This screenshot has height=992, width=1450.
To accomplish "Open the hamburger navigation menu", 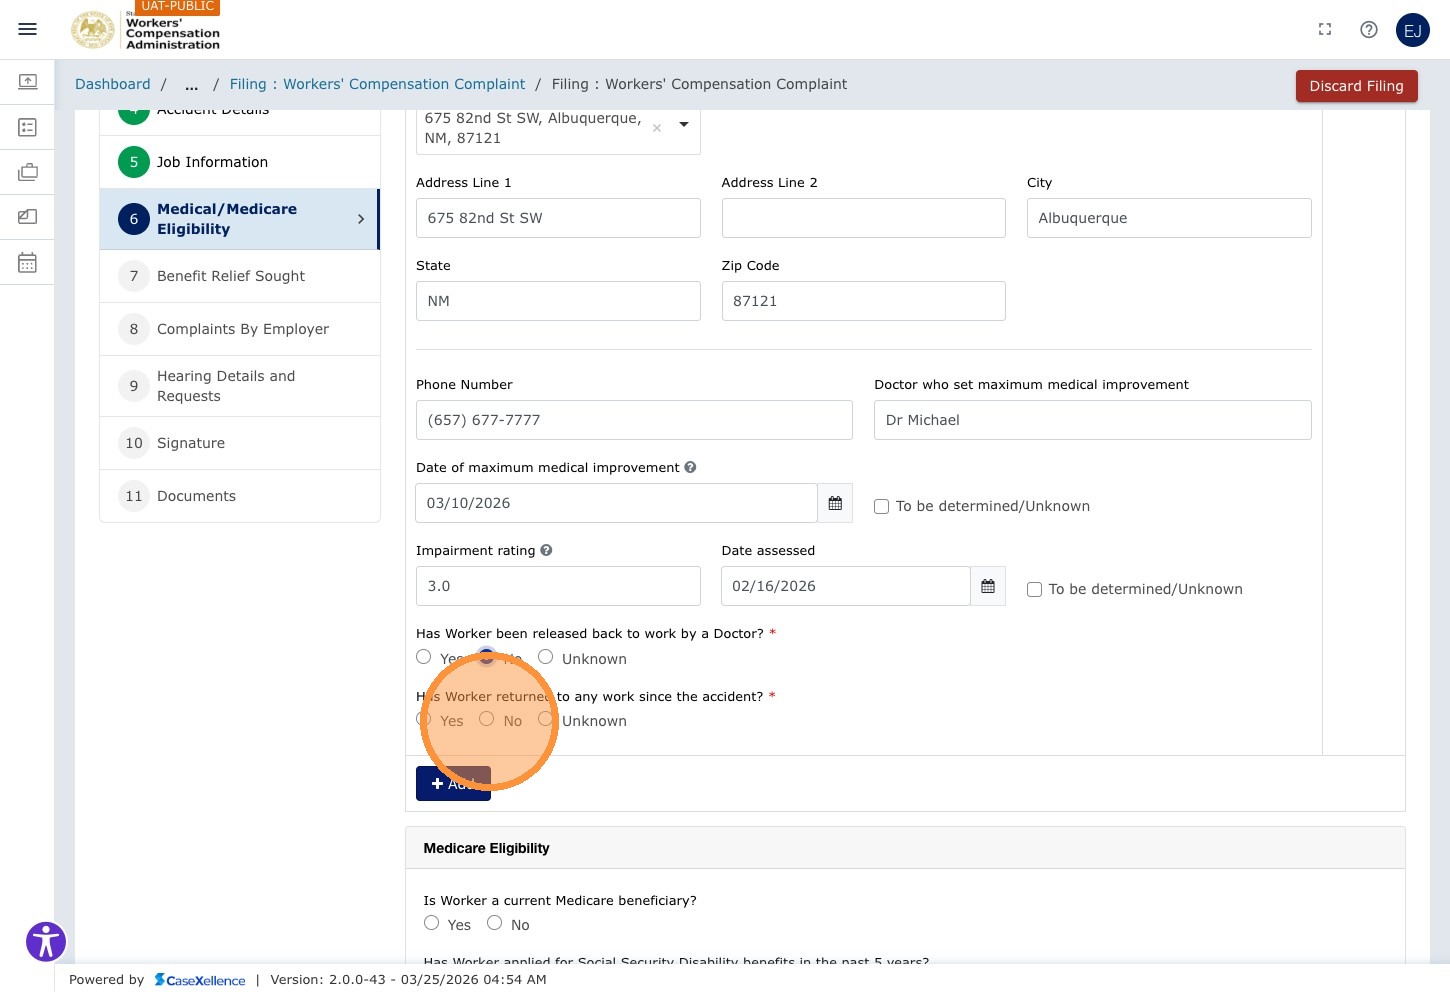I will [28, 29].
